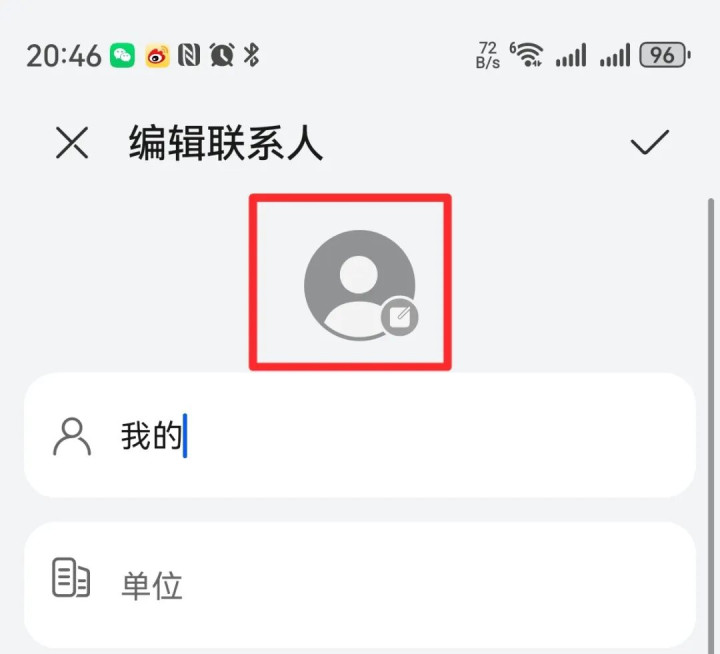This screenshot has width=720, height=654.
Task: Tap the 72 B/s network speed indicator
Action: click(x=488, y=55)
